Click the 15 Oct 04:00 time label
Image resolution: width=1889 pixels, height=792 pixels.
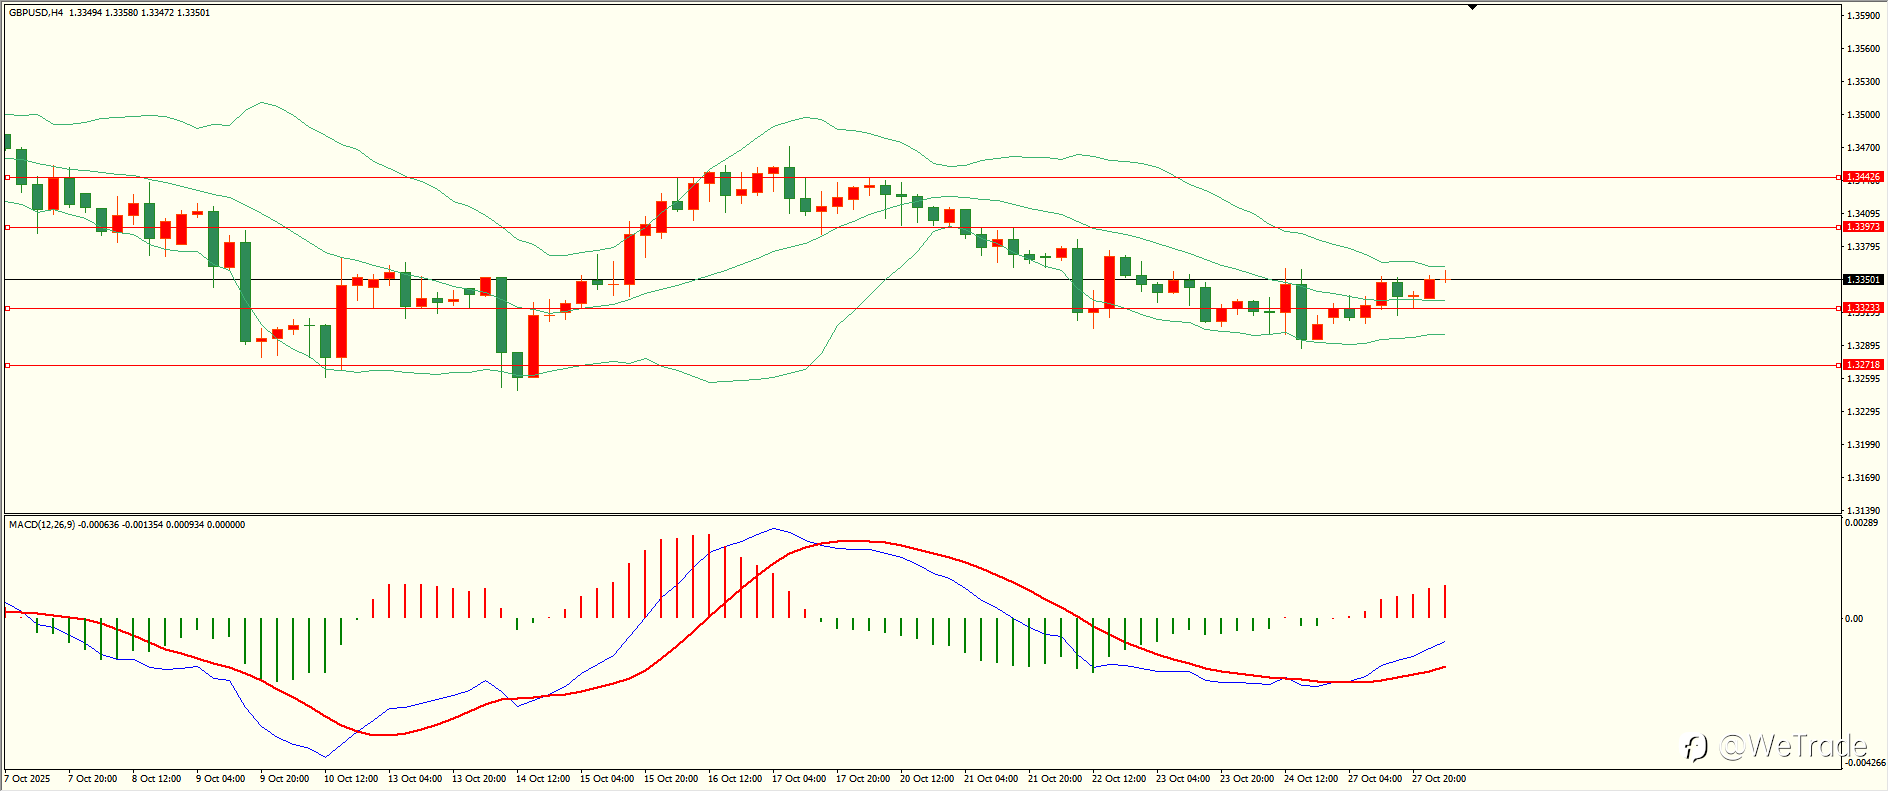pos(607,779)
